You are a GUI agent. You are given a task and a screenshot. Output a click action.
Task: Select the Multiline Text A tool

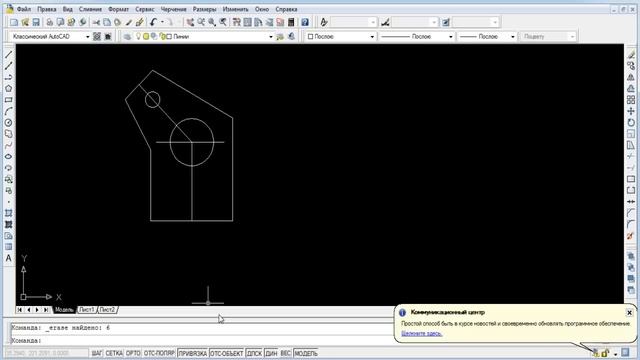click(8, 258)
